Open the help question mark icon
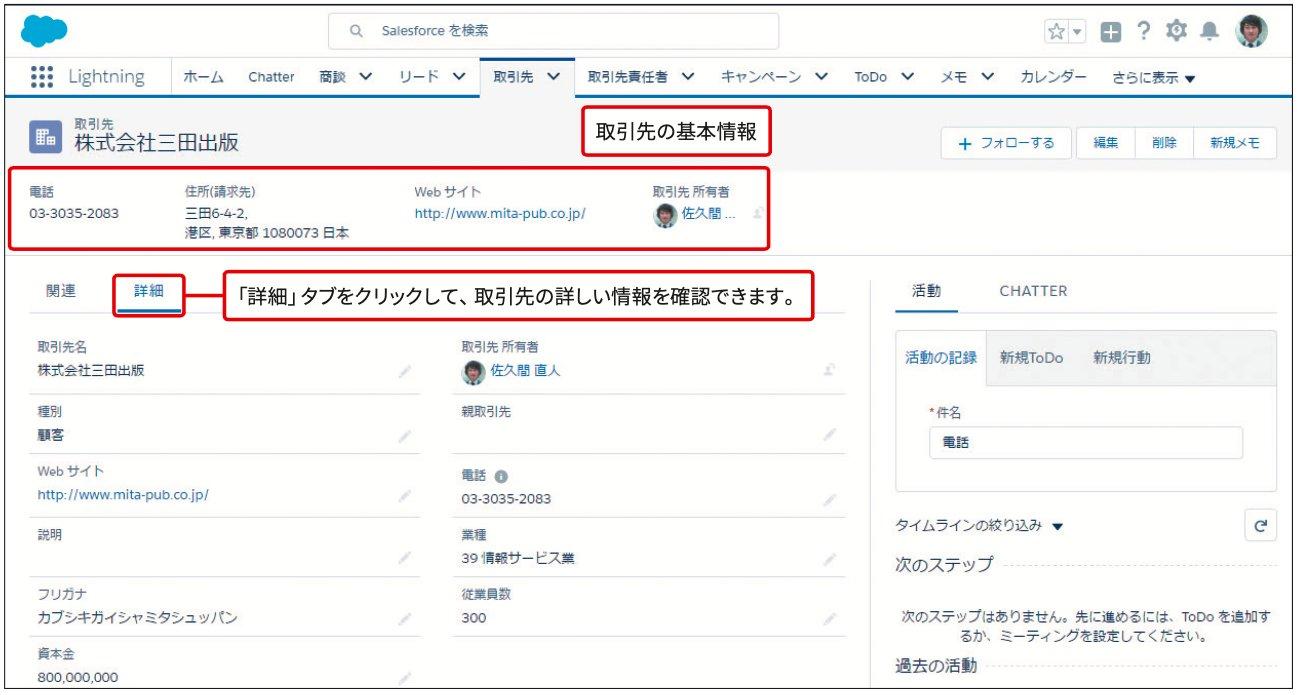 click(x=1144, y=31)
